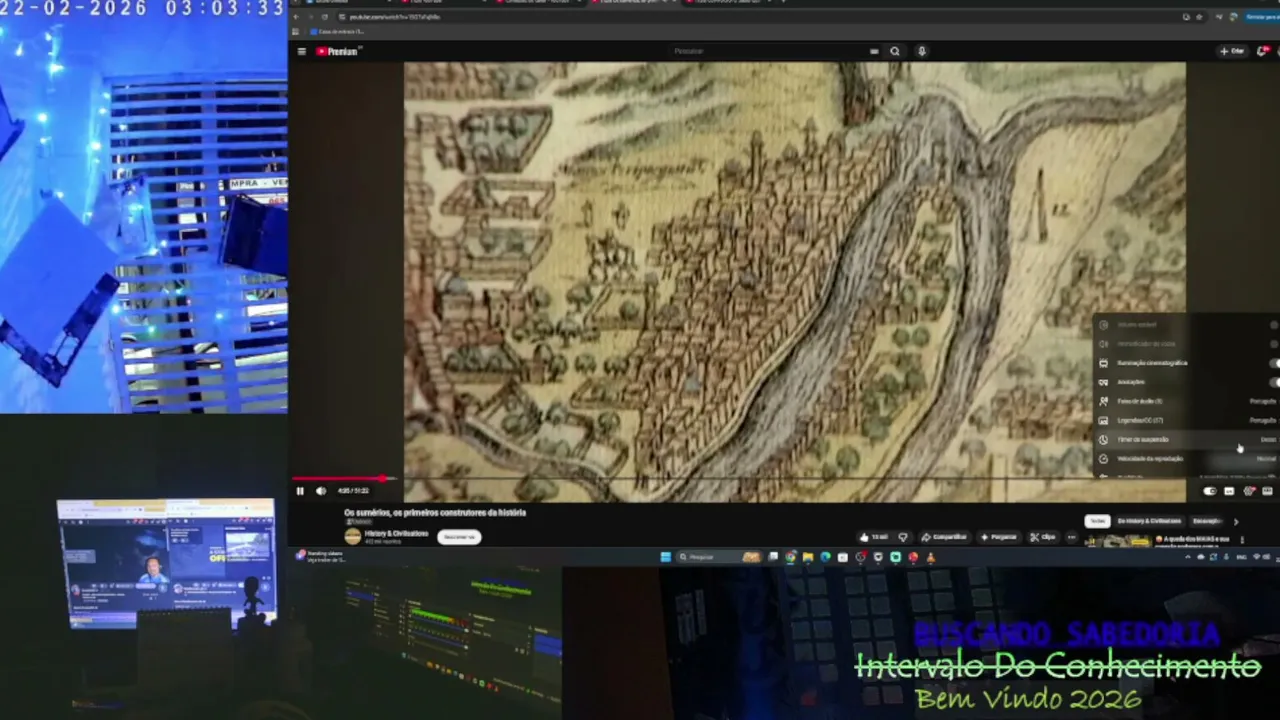Pause the YouTube video
The image size is (1280, 720).
[x=300, y=491]
